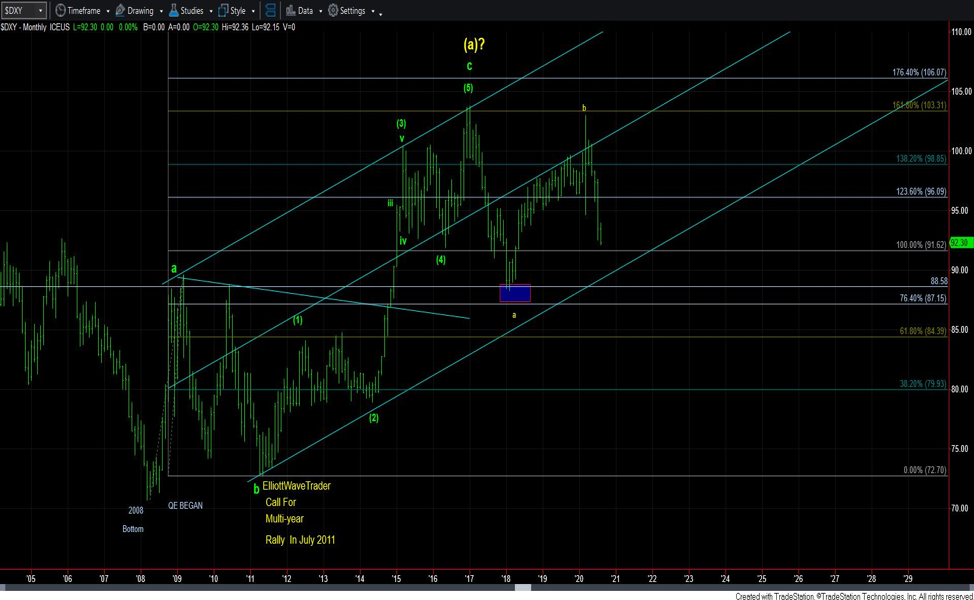Select the ElliottWaveTrader text annotation
974x600 pixels.
(296, 486)
